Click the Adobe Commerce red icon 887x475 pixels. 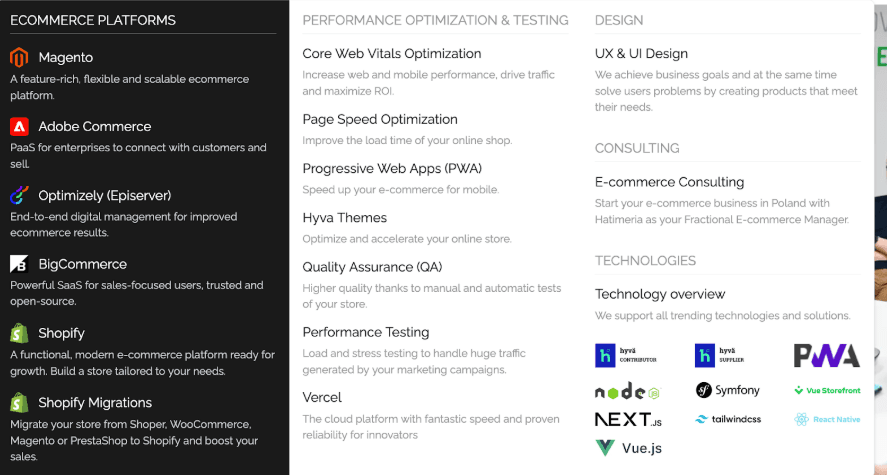(19, 126)
